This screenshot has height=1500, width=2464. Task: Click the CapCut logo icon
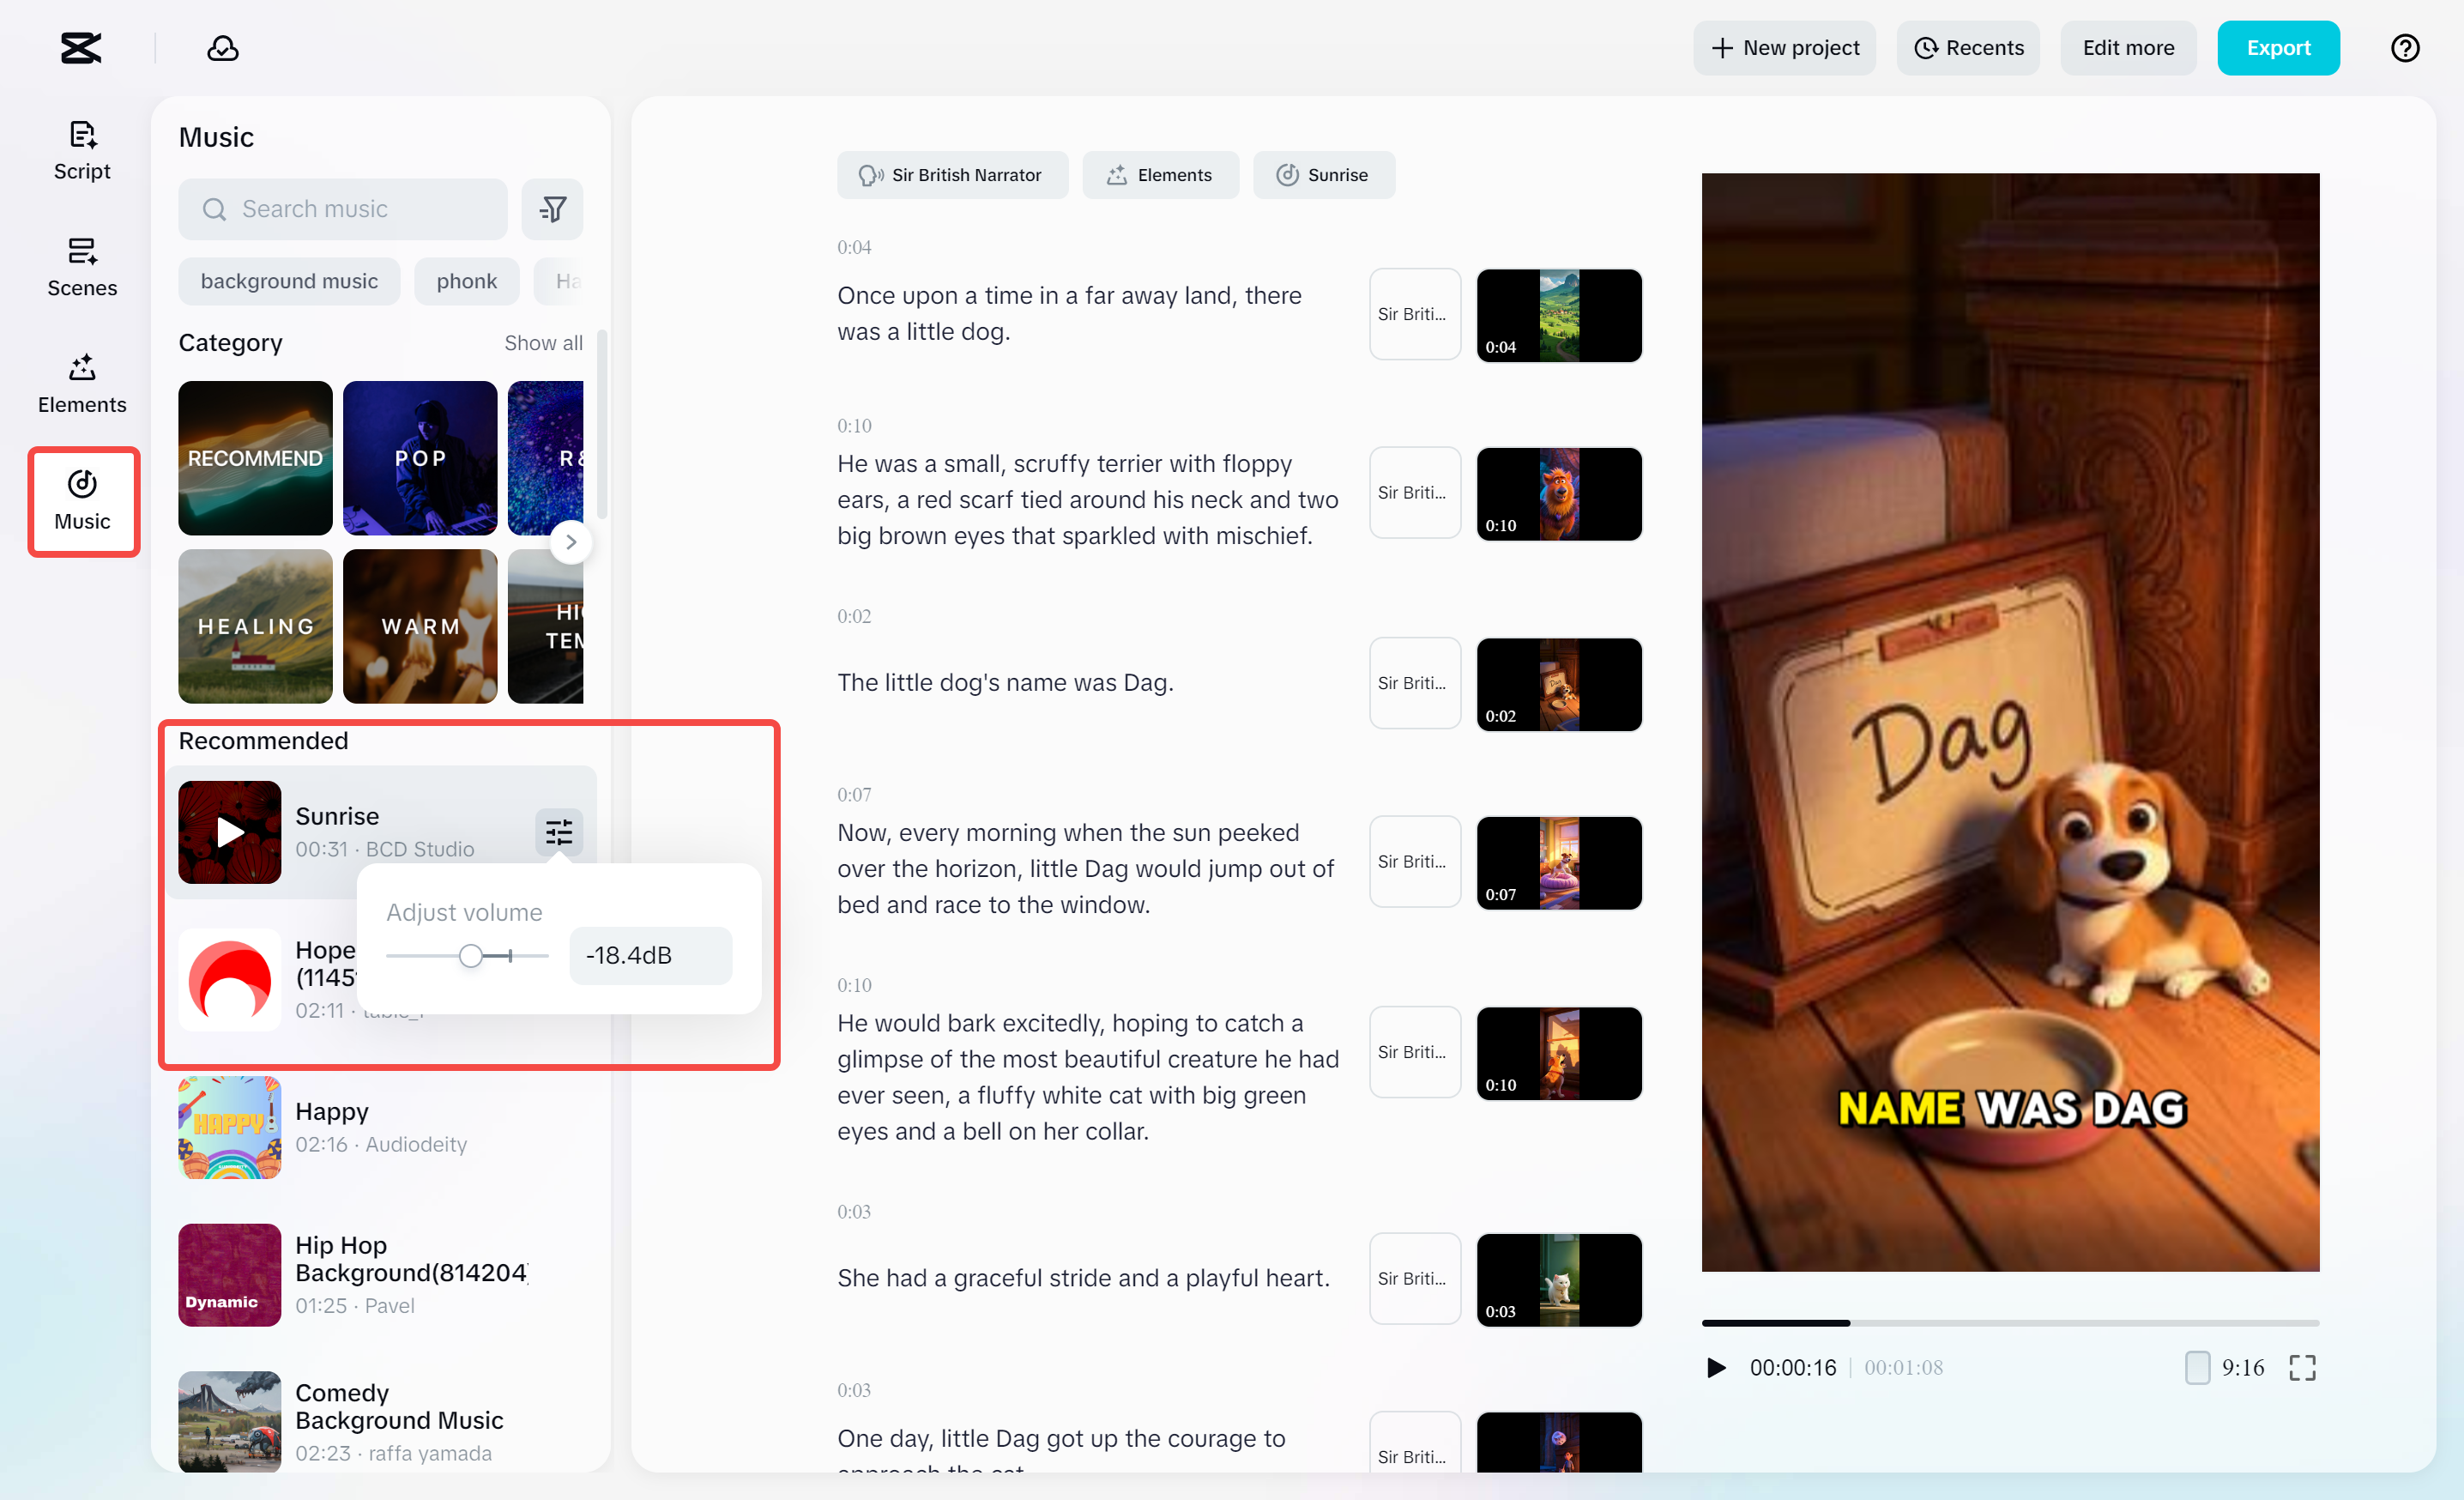[81, 48]
